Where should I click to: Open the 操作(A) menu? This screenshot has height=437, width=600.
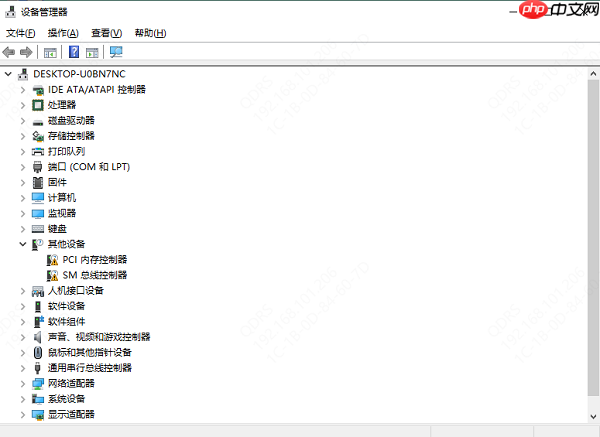coord(63,33)
